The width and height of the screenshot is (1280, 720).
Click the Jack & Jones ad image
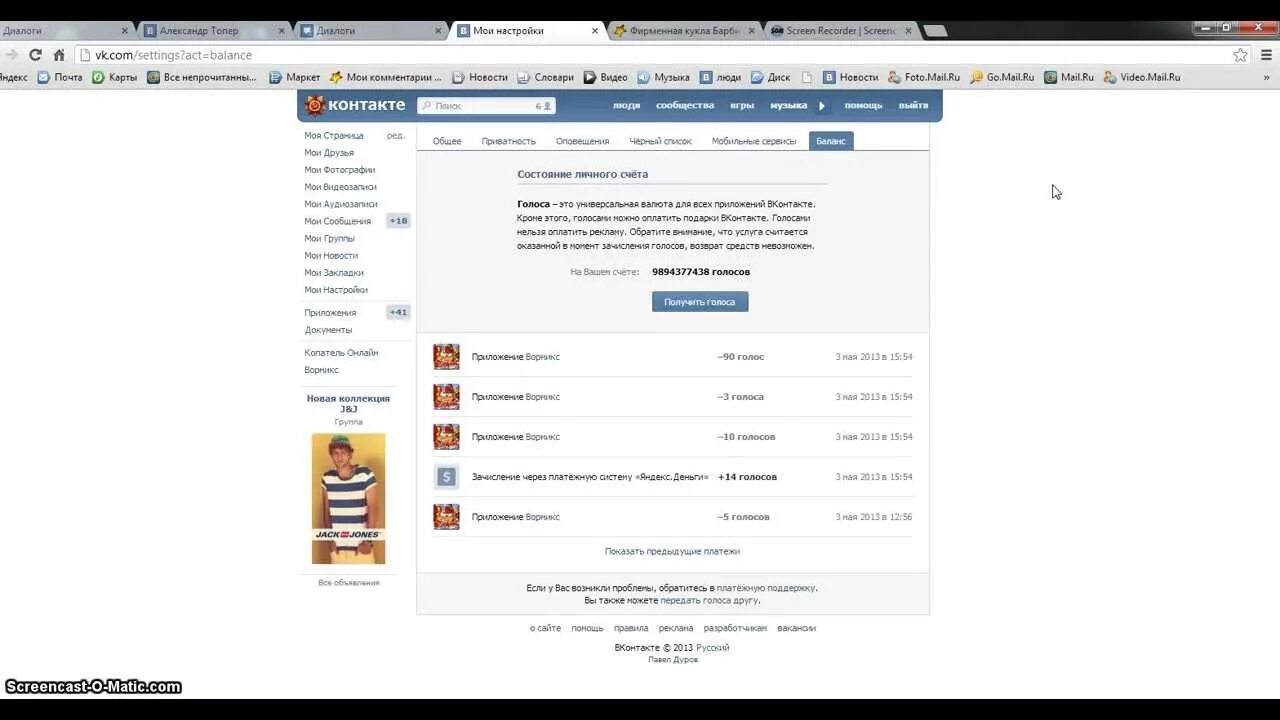tap(348, 499)
